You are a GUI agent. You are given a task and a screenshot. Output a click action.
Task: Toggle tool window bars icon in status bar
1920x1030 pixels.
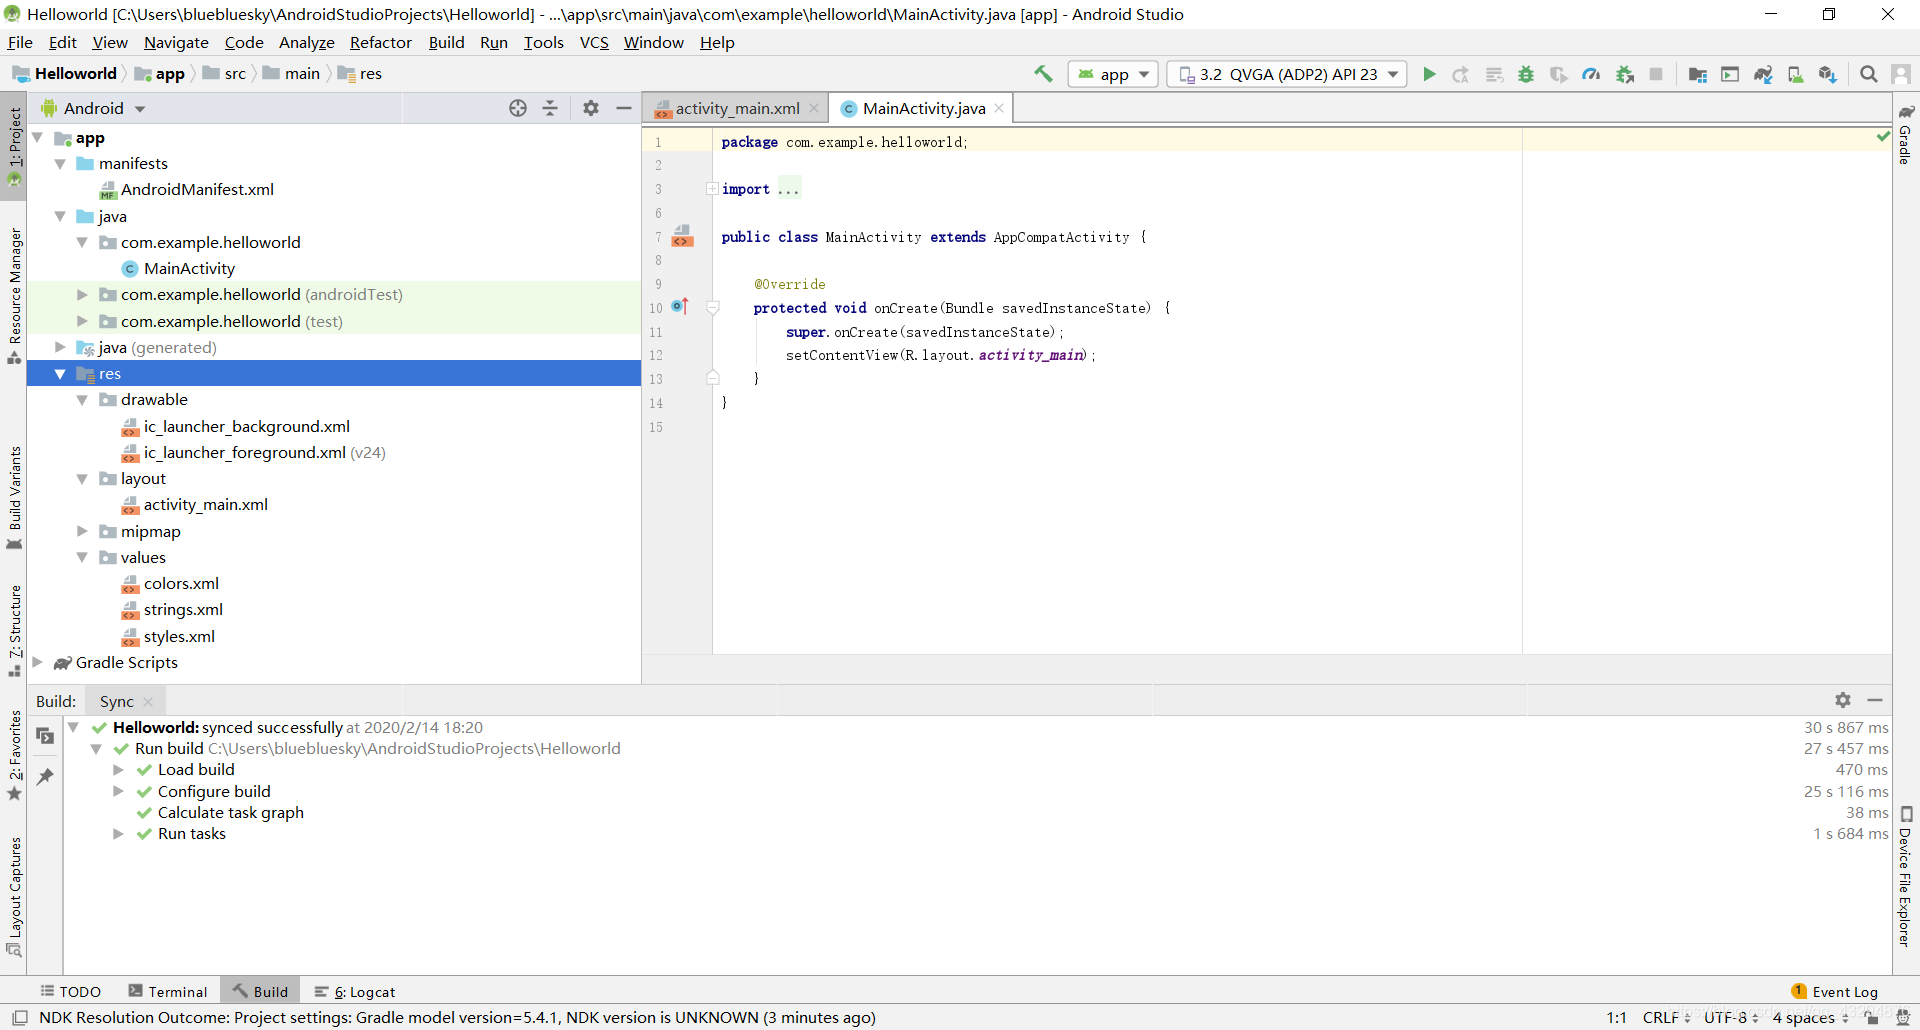[19, 1017]
